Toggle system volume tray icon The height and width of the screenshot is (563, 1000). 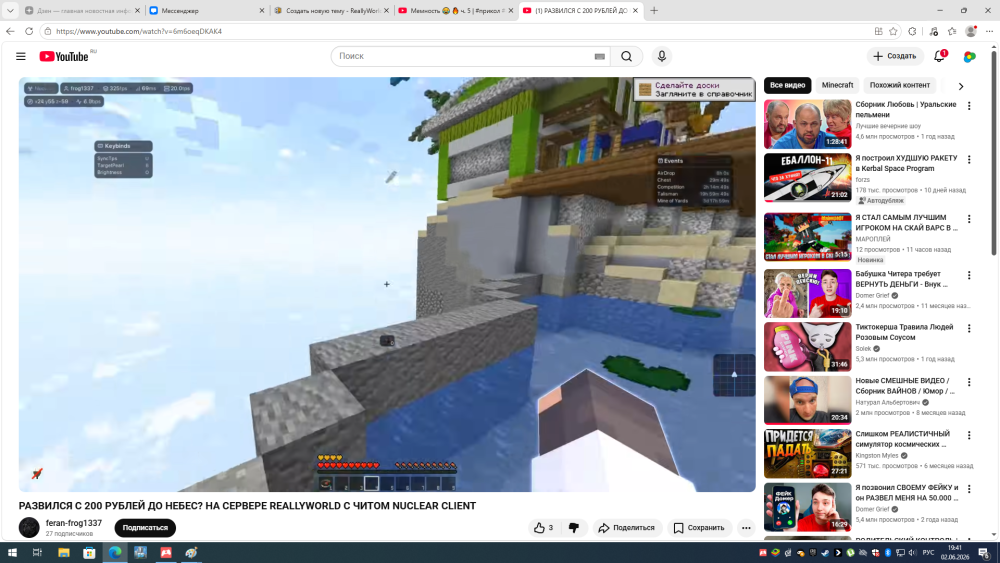tap(912, 553)
